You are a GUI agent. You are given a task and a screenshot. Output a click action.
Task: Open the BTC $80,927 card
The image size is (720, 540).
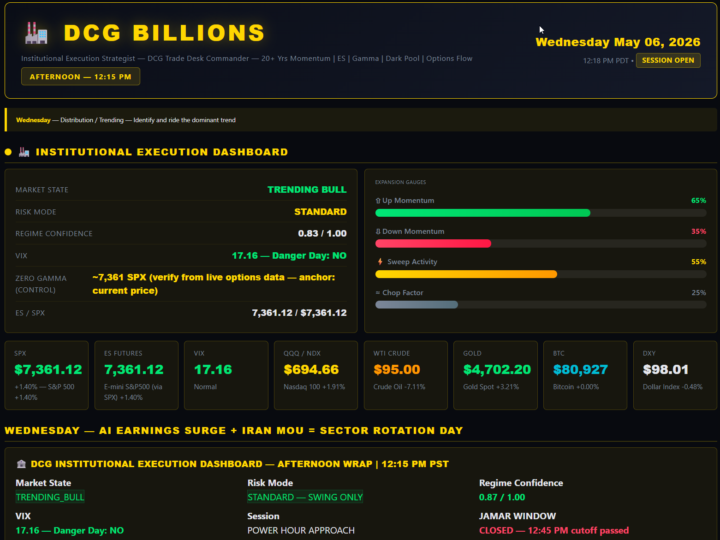coord(585,375)
